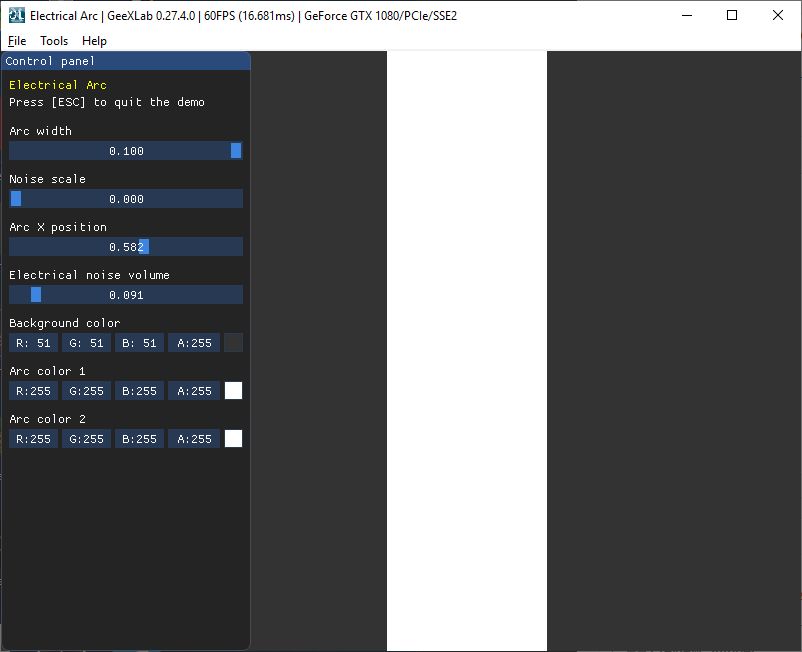Minimize the GeeXLab window
This screenshot has height=652, width=802.
coord(687,15)
